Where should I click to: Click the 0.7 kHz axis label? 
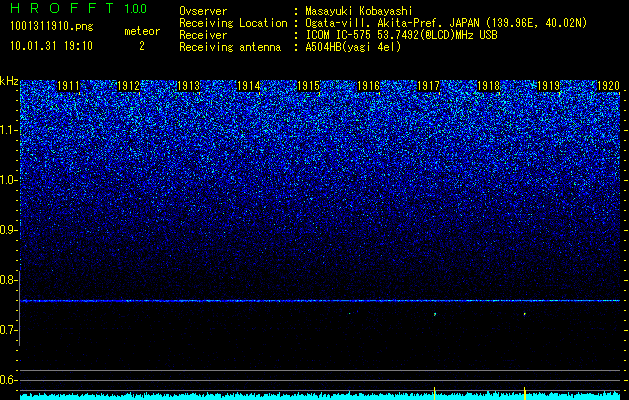click(x=9, y=330)
